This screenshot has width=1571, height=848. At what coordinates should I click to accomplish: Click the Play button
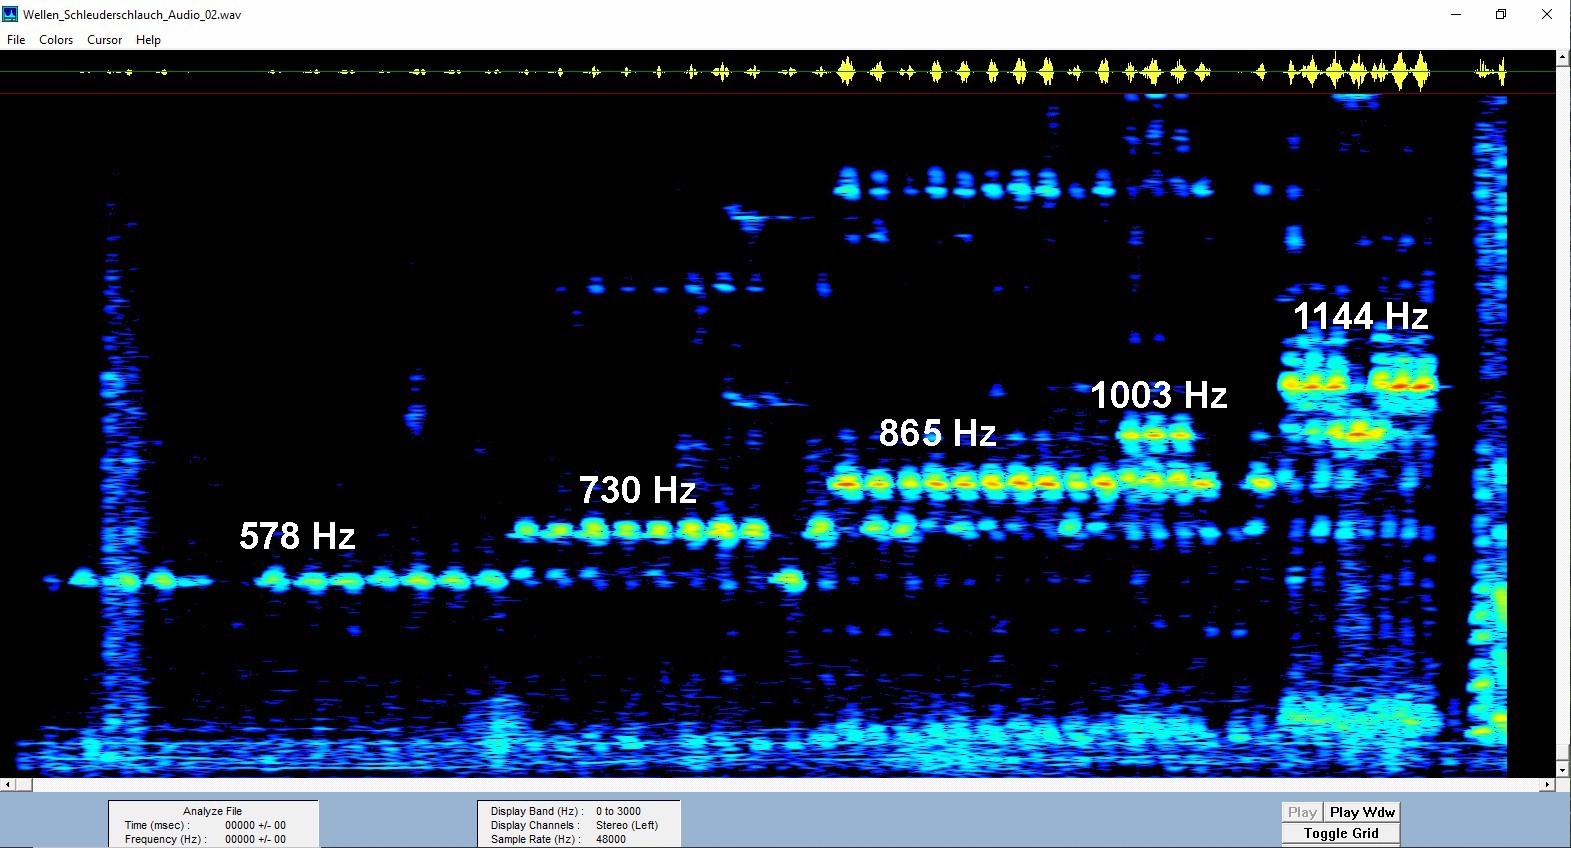[1302, 812]
